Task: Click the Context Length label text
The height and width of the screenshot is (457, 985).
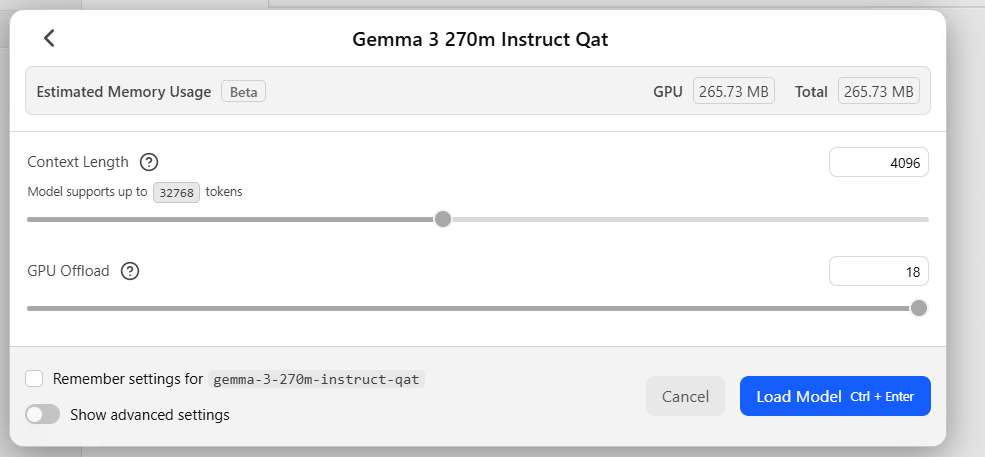Action: pos(78,162)
